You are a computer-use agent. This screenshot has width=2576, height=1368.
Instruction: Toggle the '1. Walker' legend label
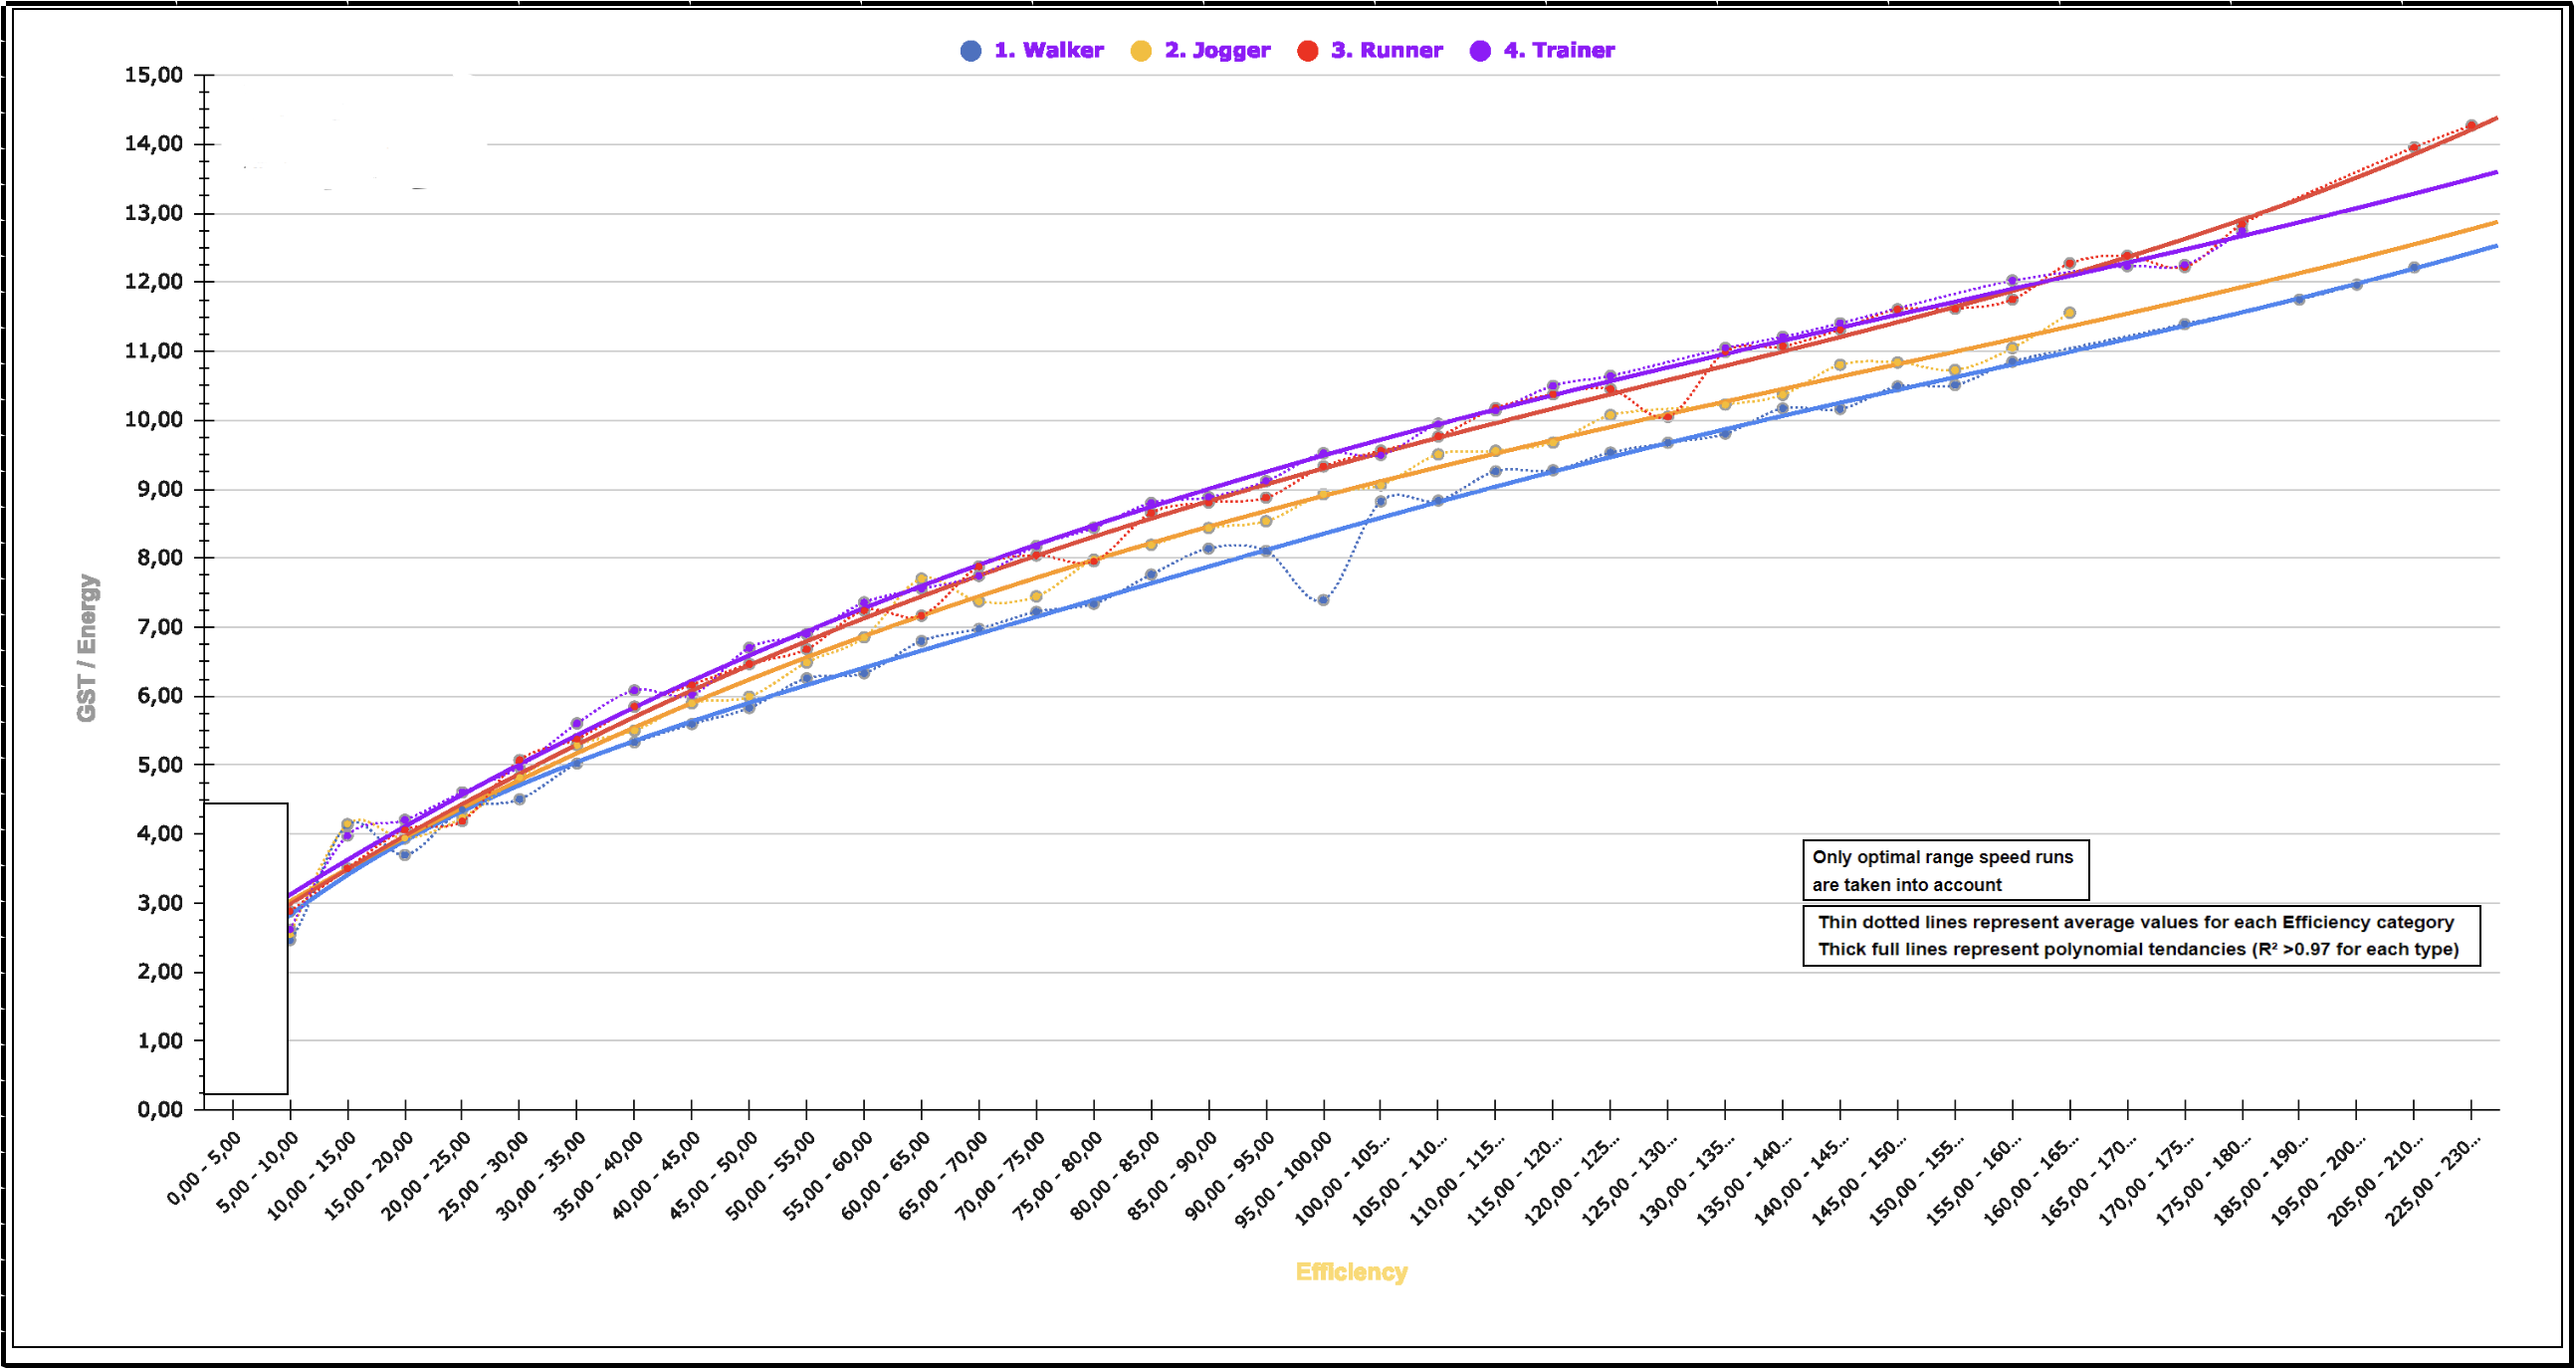(1048, 51)
